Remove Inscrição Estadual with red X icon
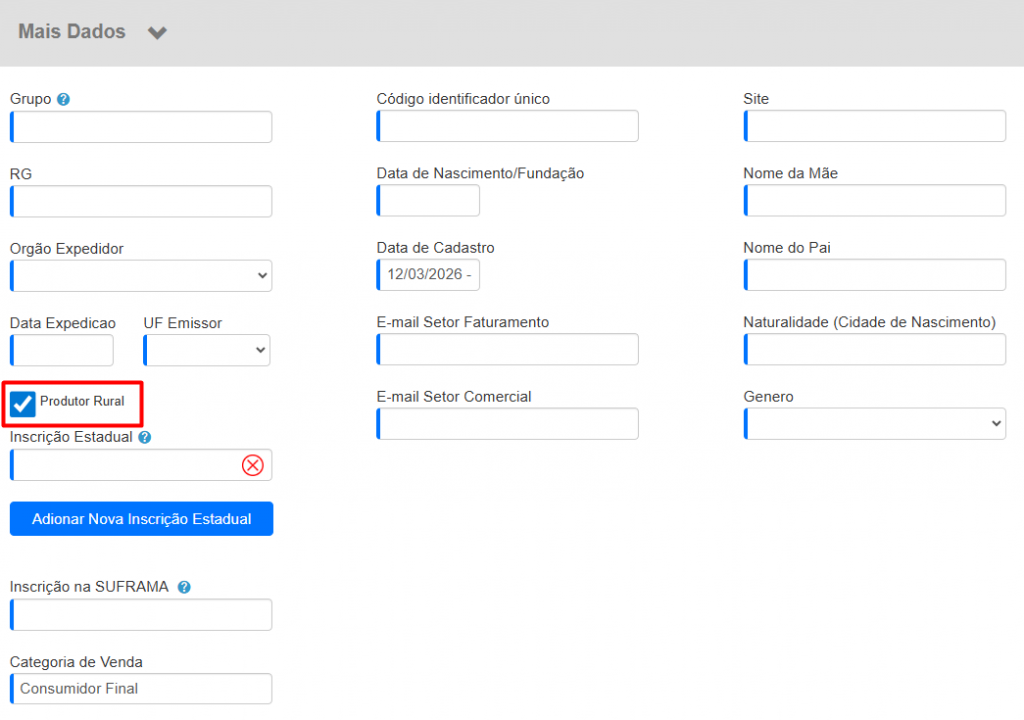The height and width of the screenshot is (720, 1024). click(253, 465)
